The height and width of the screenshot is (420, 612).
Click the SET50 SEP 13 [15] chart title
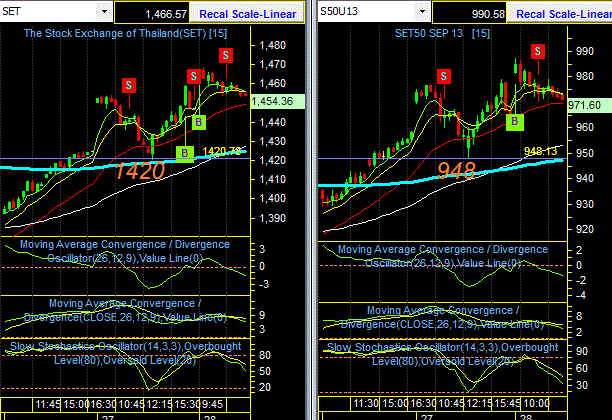442,33
